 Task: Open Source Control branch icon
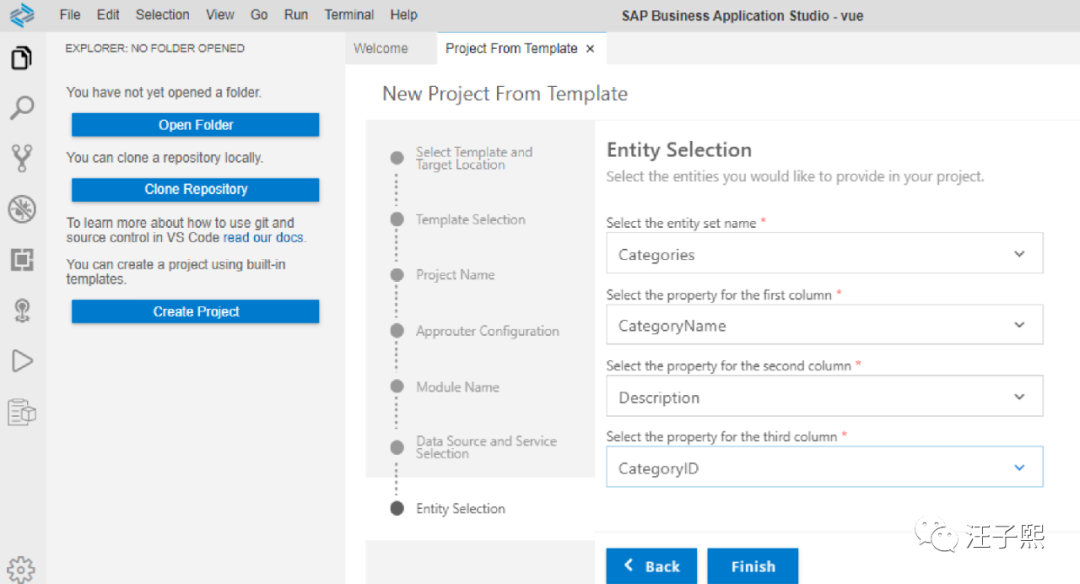click(x=21, y=158)
